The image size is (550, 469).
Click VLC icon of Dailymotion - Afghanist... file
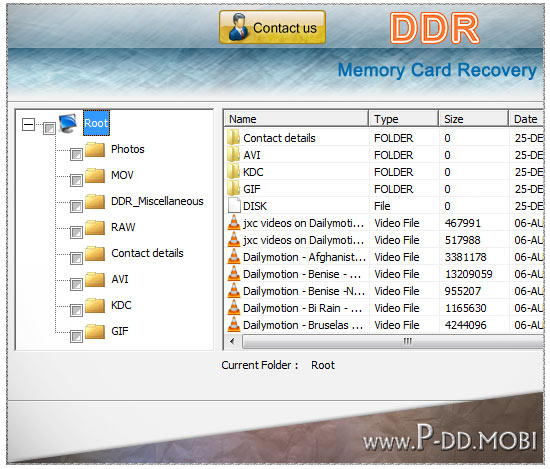click(234, 257)
